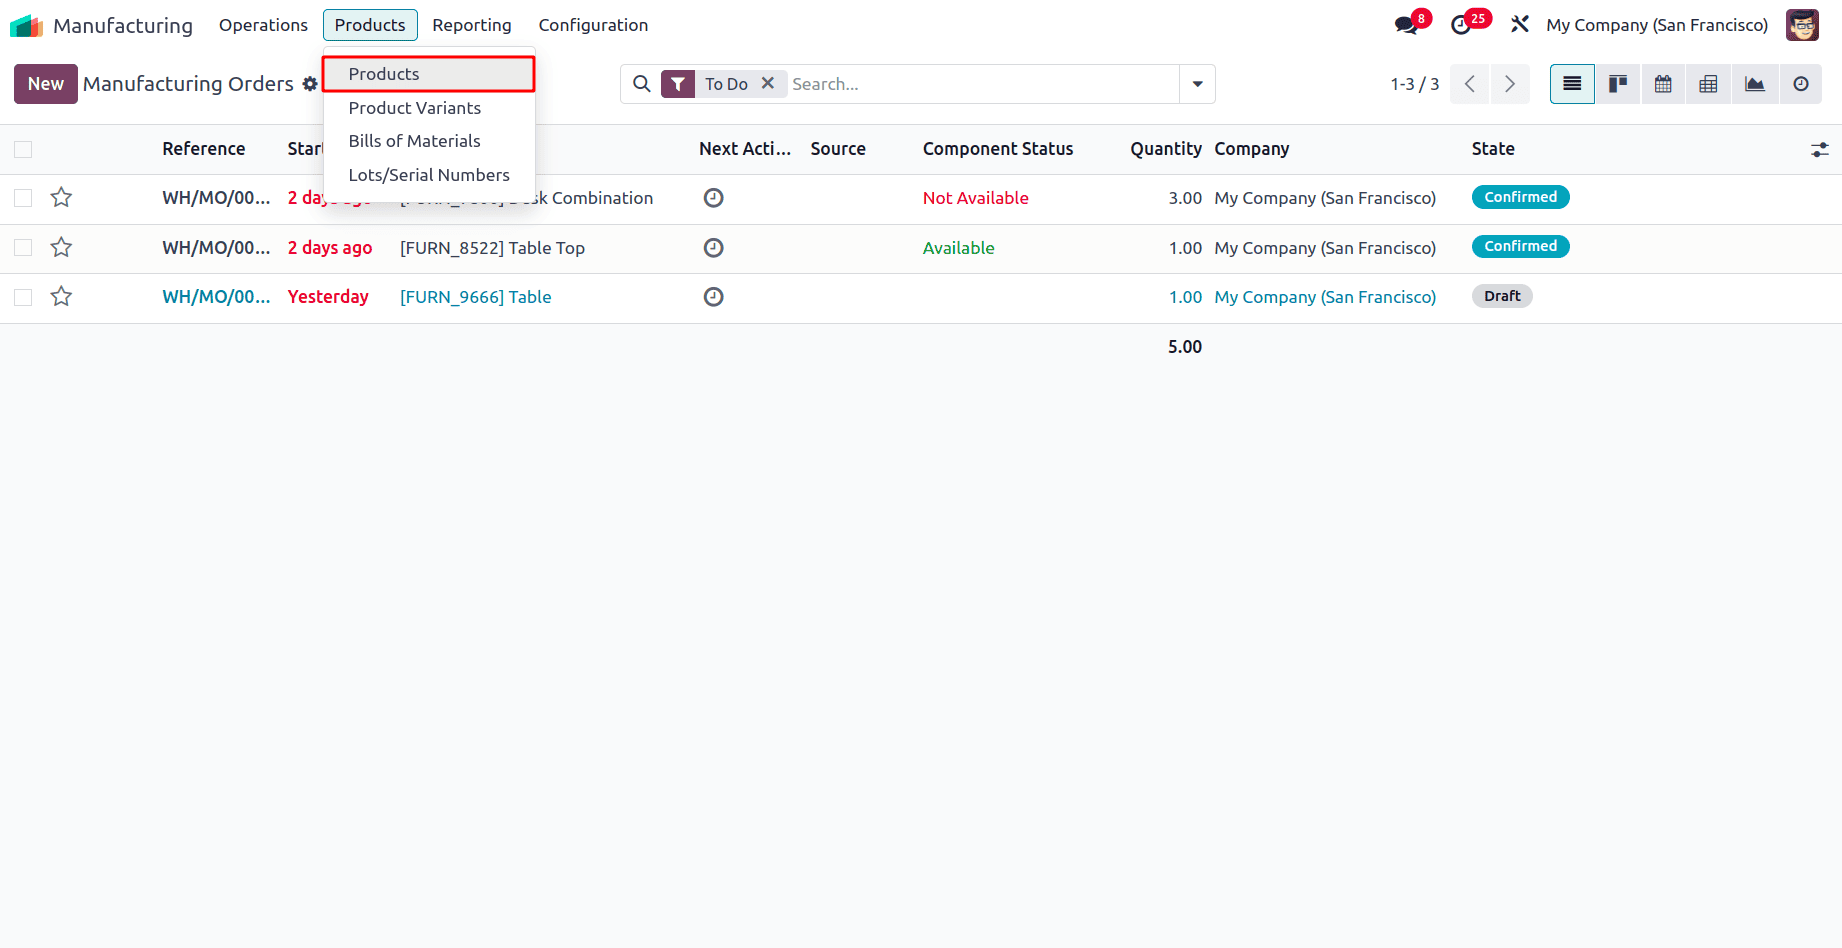Remove the To Do filter
The image size is (1842, 948).
[x=768, y=84]
